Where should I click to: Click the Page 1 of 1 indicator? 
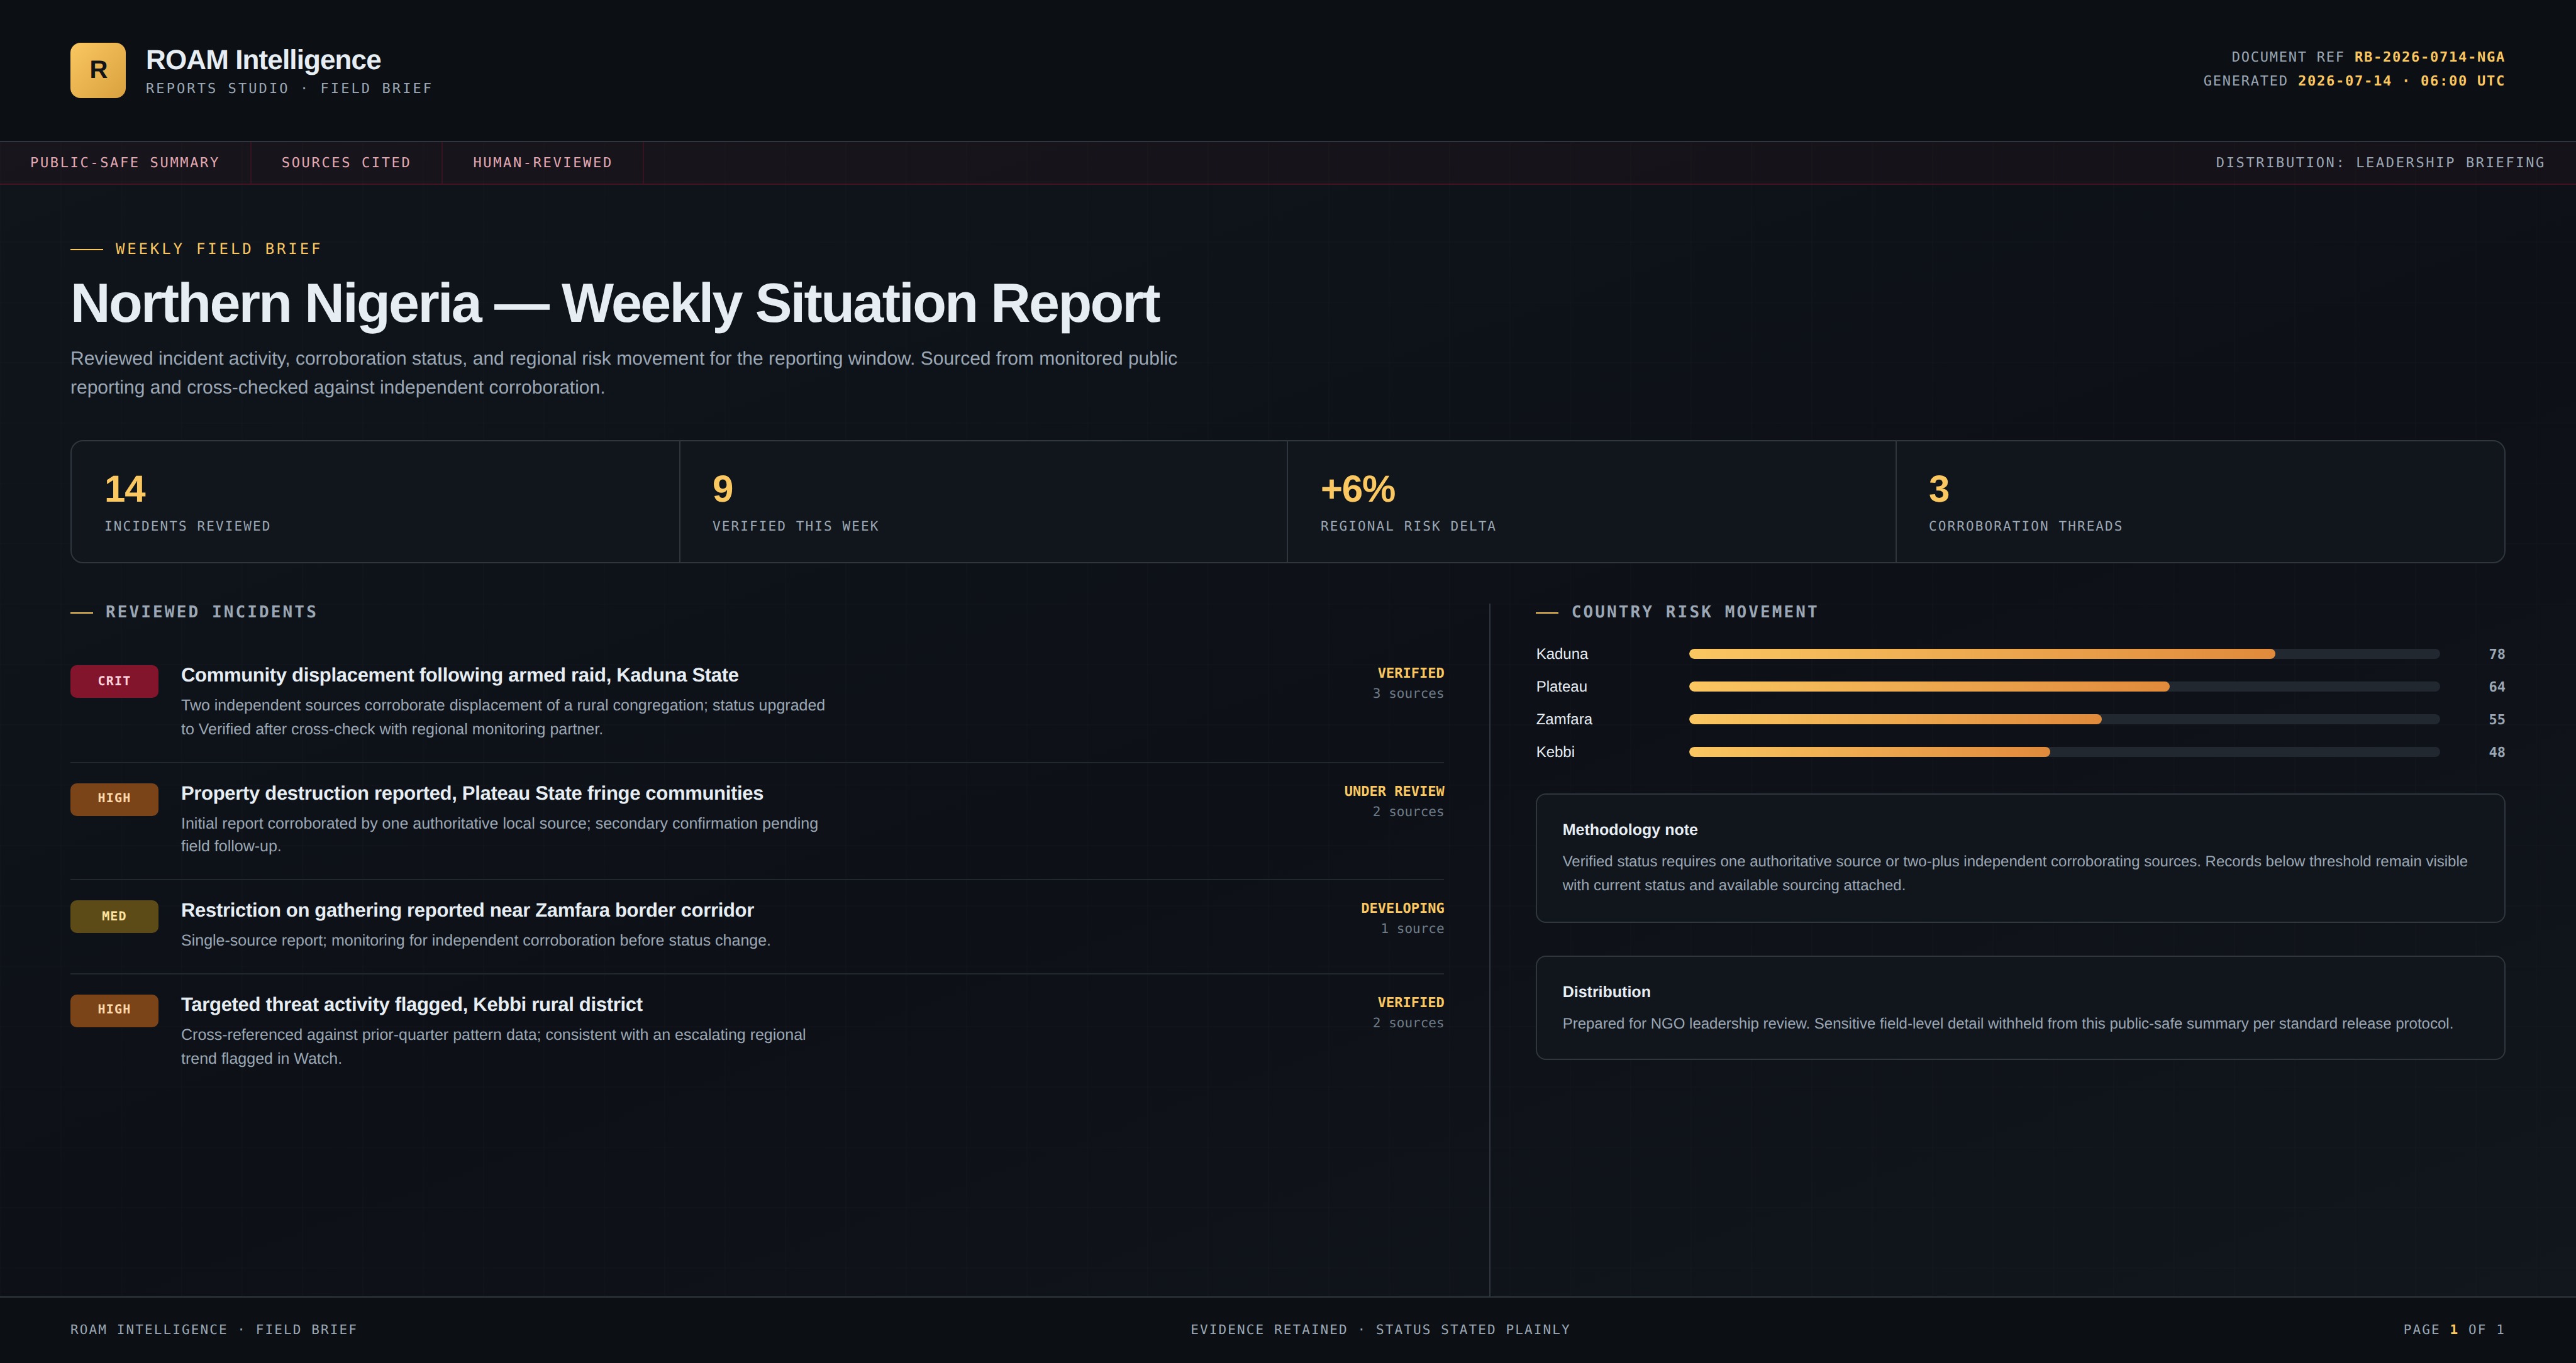point(2454,1330)
